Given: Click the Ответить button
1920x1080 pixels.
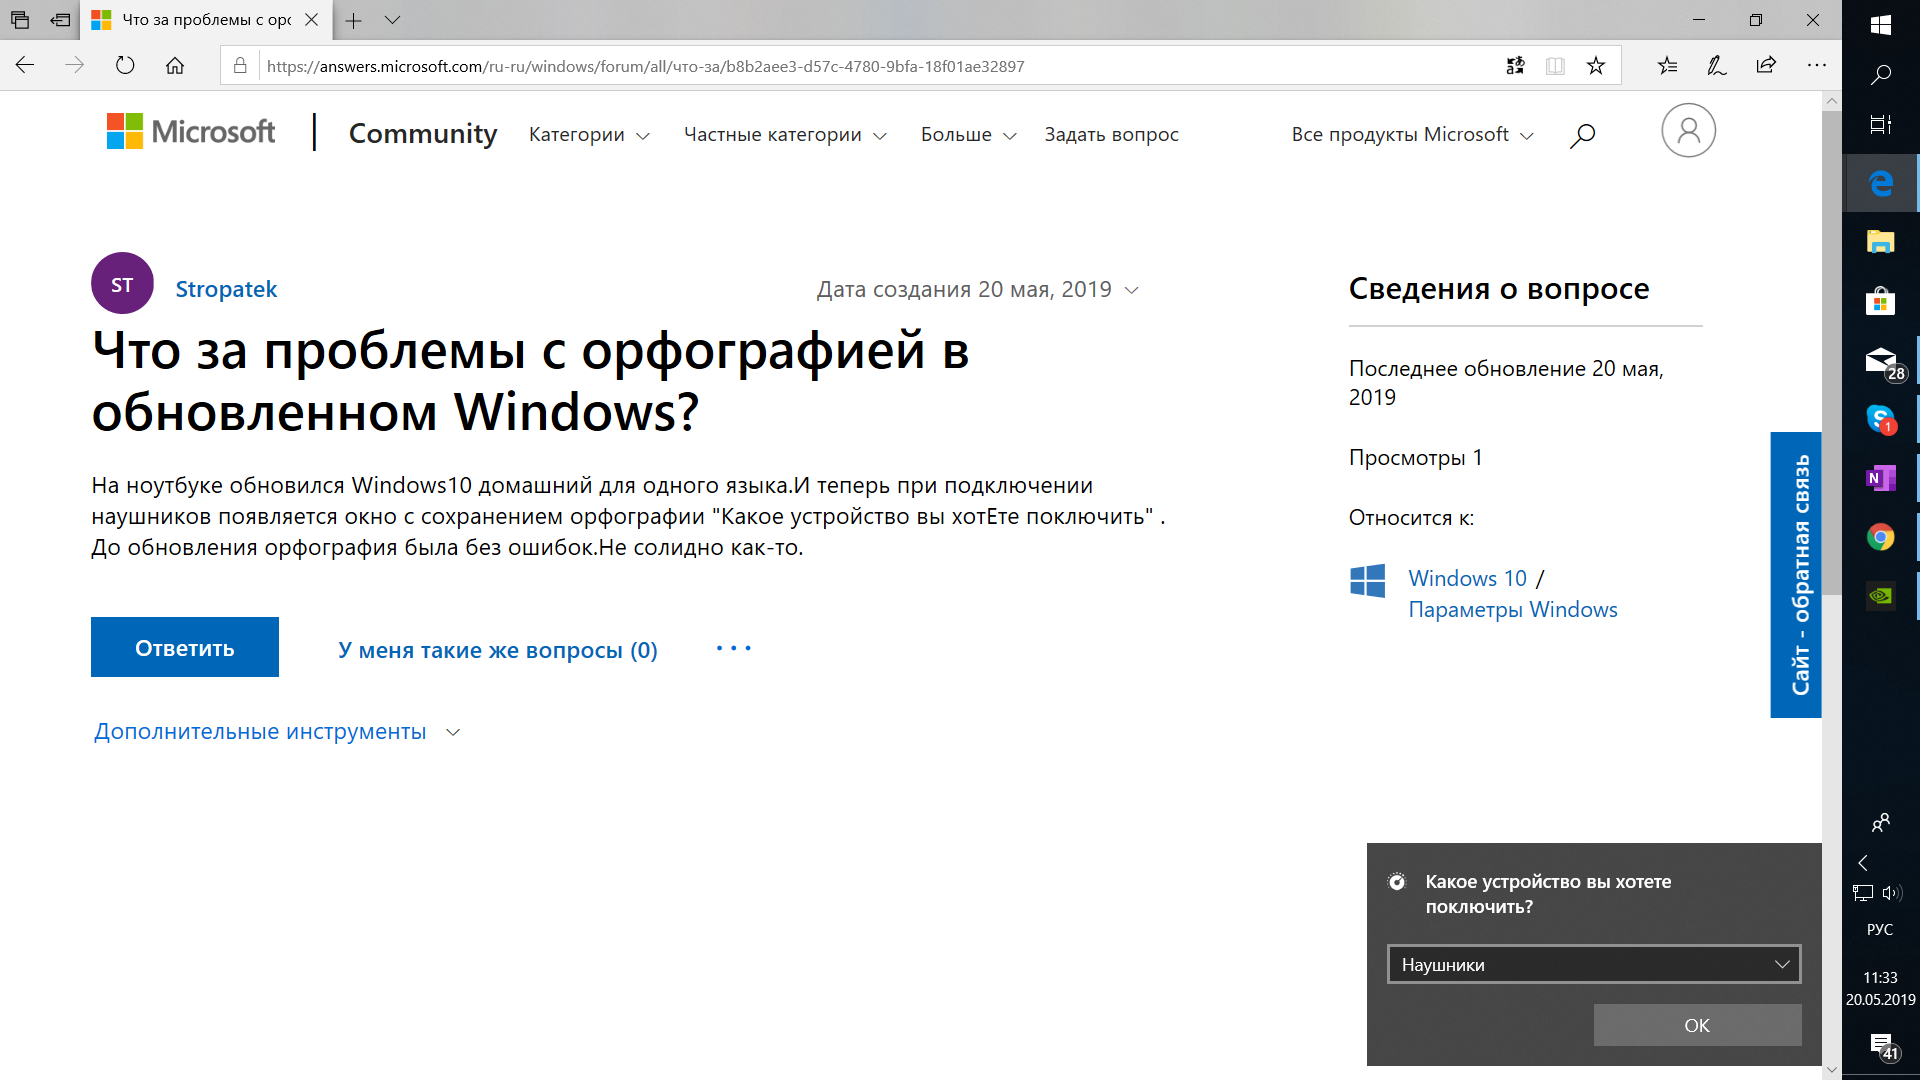Looking at the screenshot, I should 185,647.
